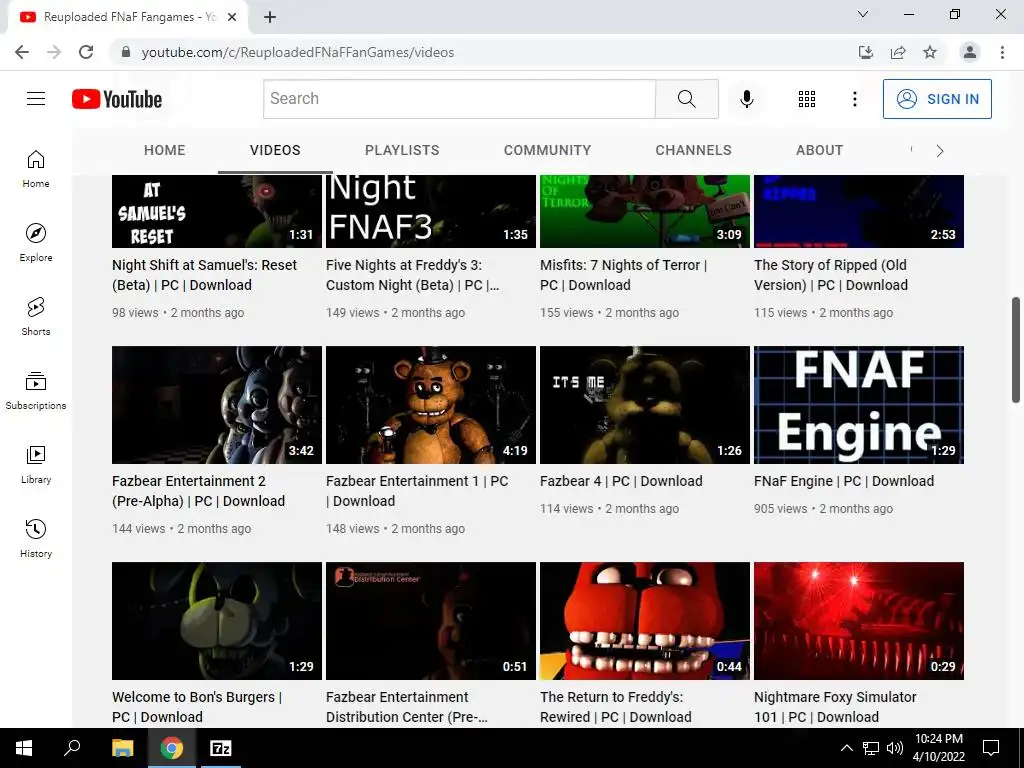
Task: Open 'Fazbear Entertainment 1' video title
Action: [x=417, y=491]
